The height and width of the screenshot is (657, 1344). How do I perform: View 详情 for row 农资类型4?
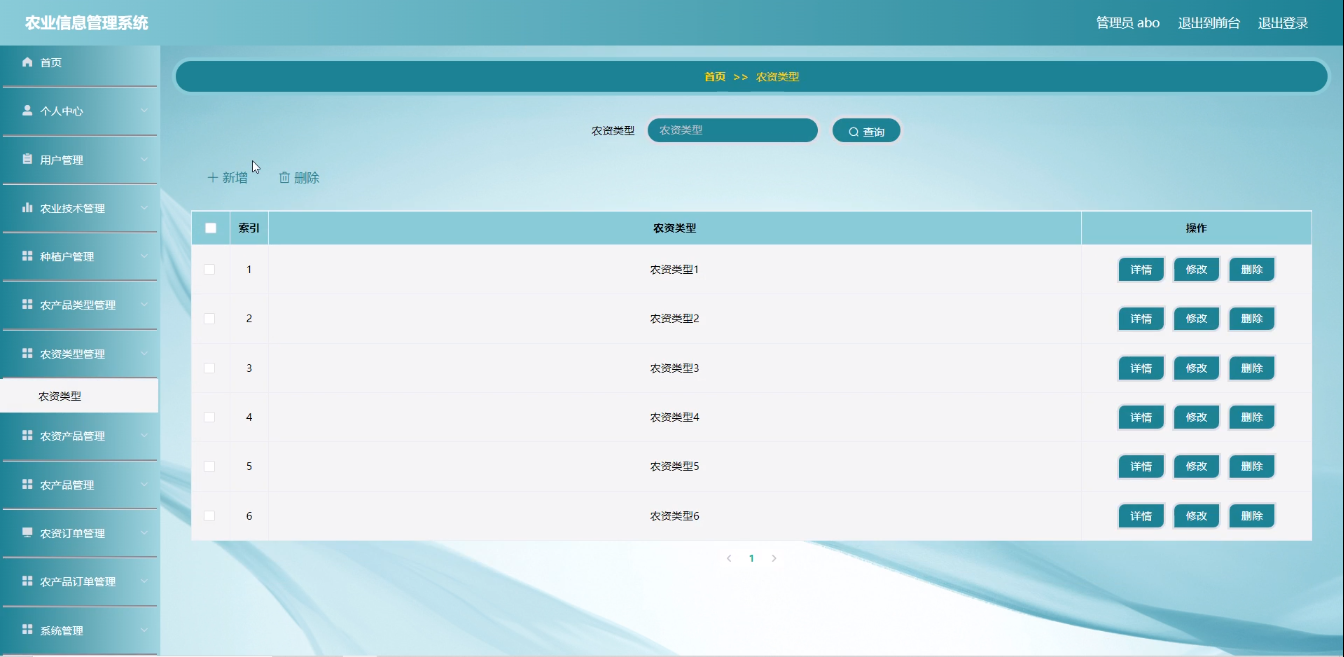click(x=1141, y=418)
